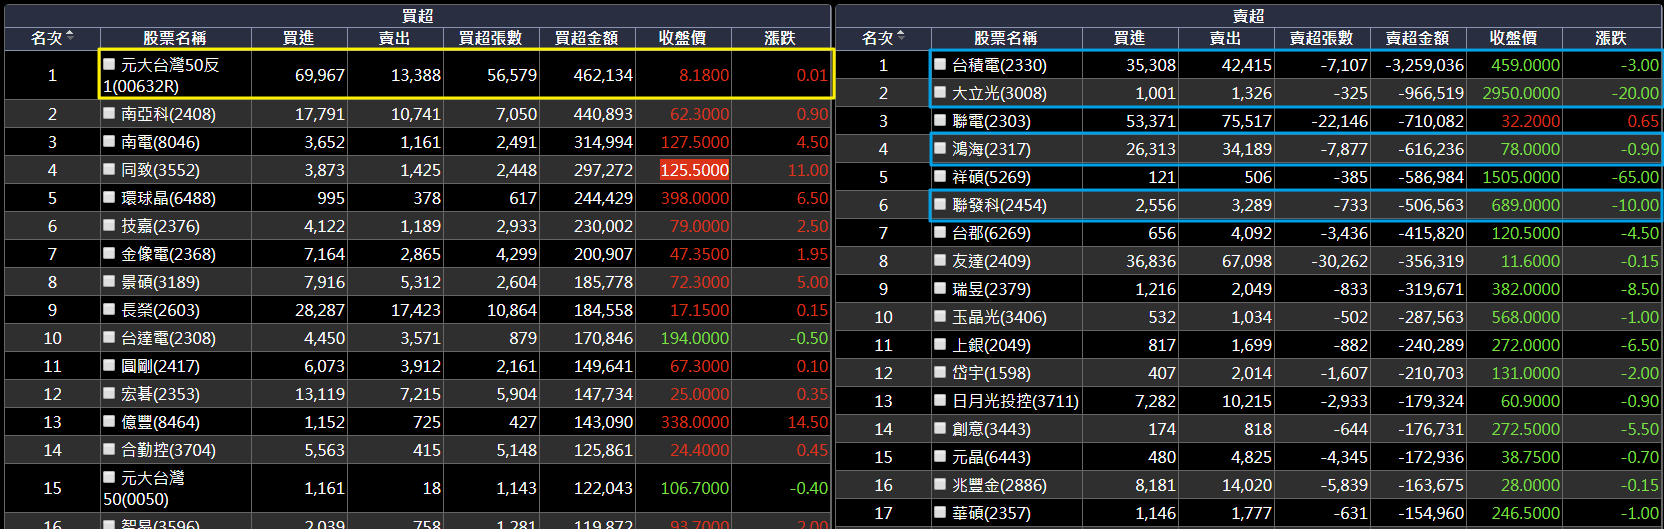1664x529 pixels.
Task: Mark the 岱宇(1598) checkbox
Action: click(940, 372)
